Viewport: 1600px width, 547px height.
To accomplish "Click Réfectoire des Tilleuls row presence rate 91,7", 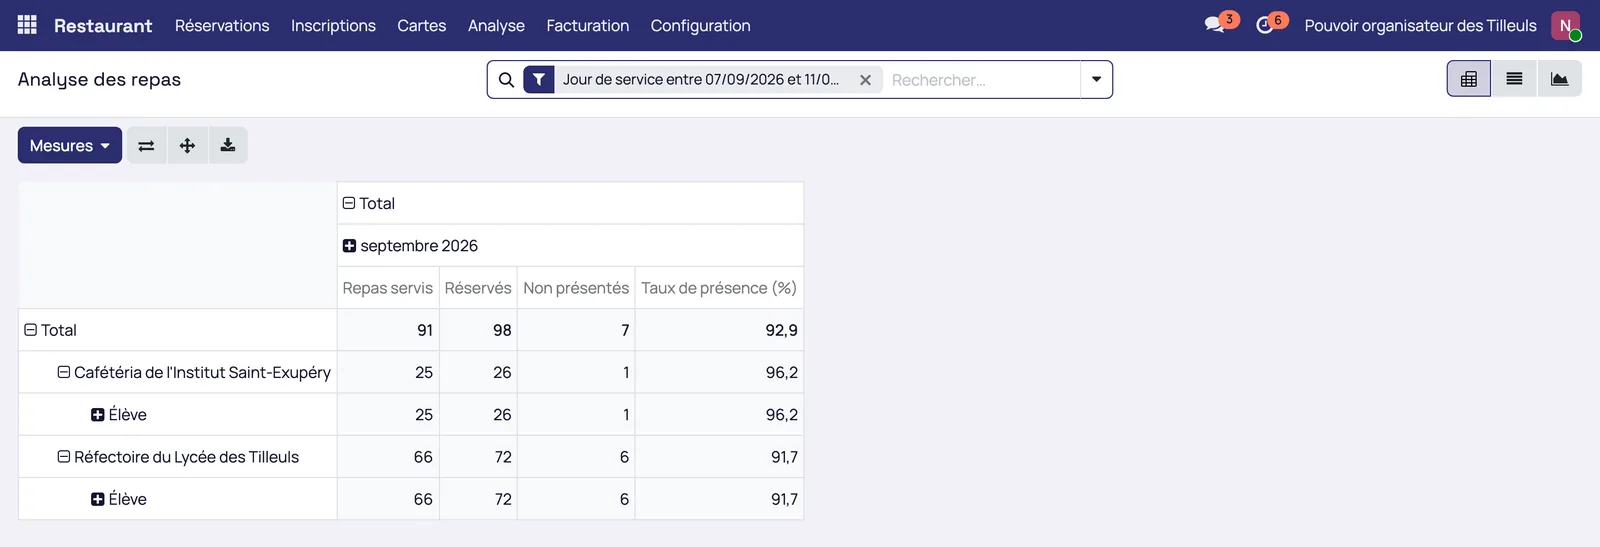I will pos(719,457).
